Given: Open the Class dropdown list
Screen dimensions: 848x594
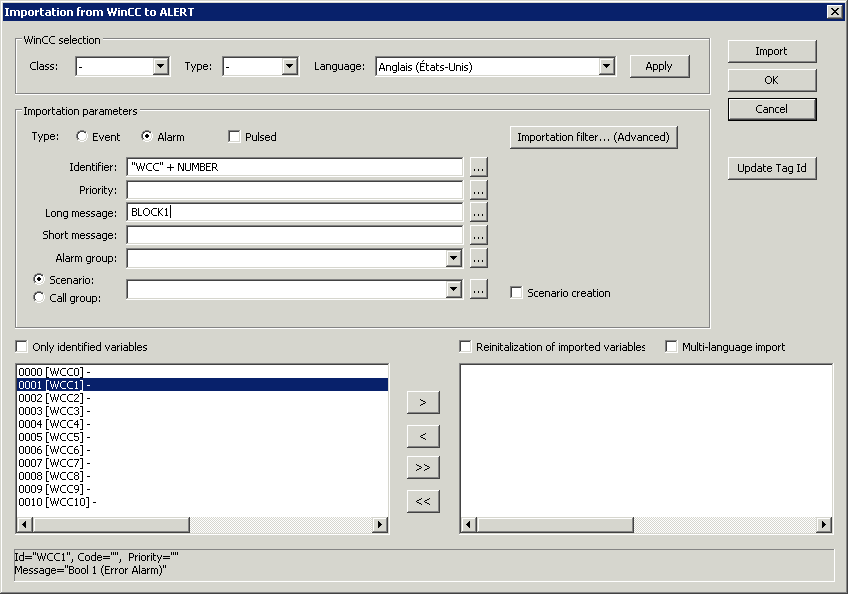Looking at the screenshot, I should (x=160, y=67).
